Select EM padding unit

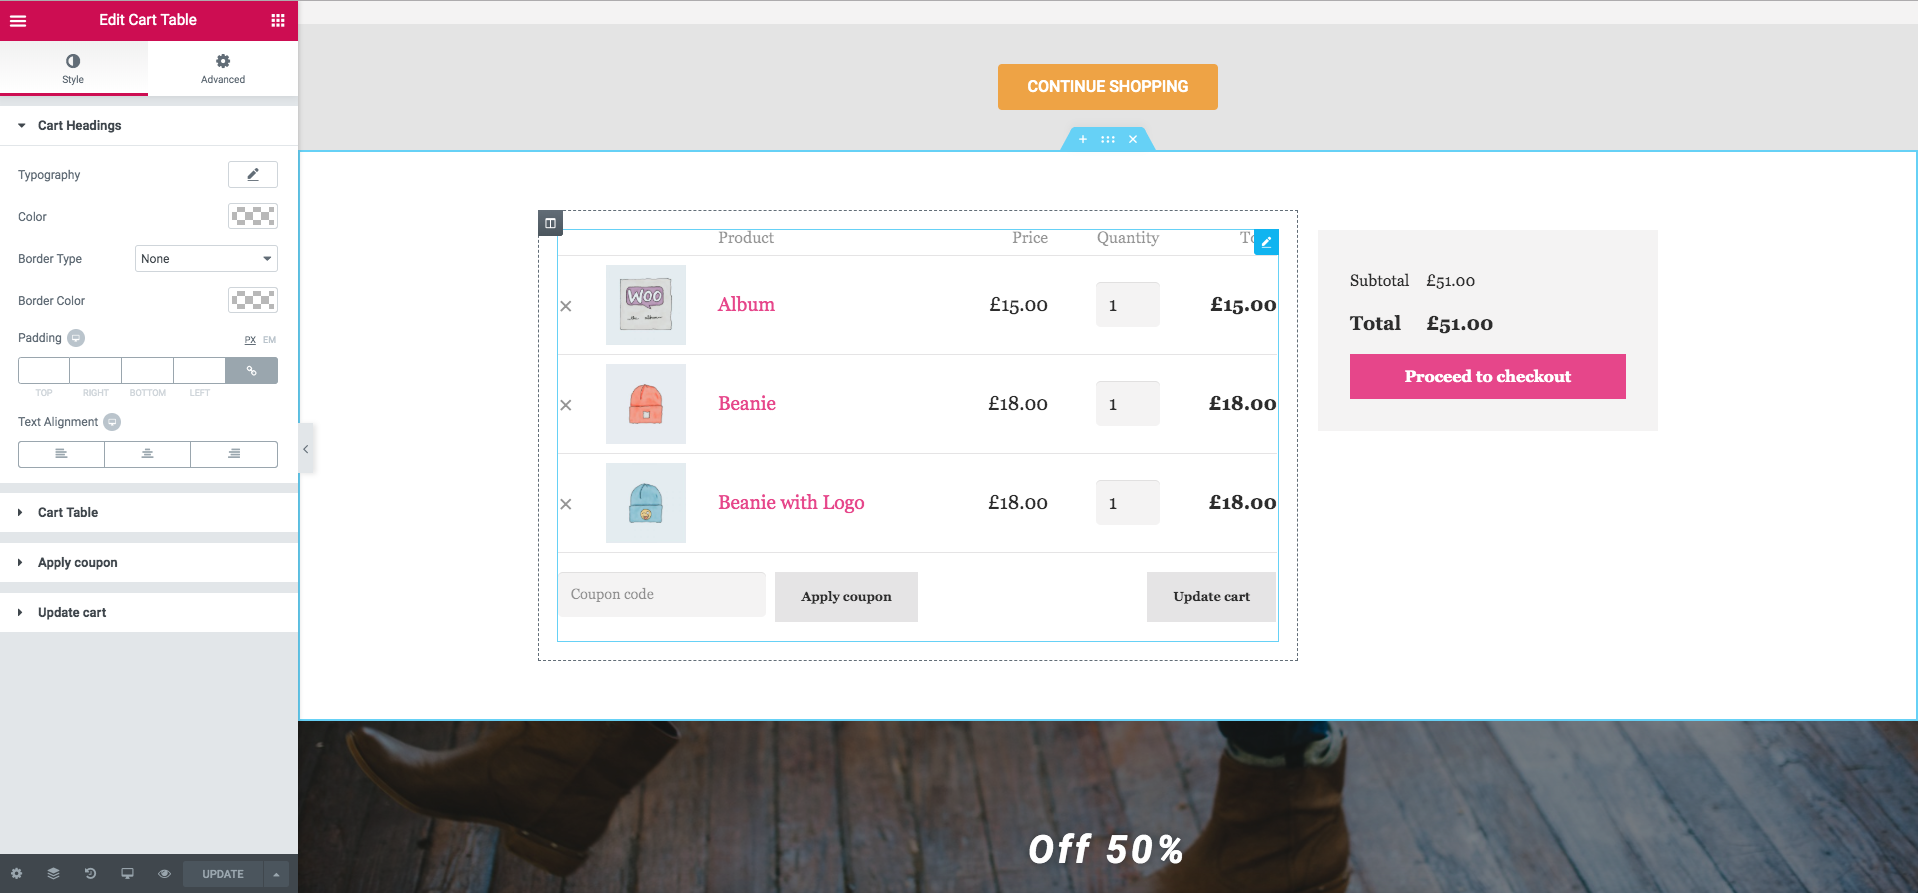[x=269, y=340]
